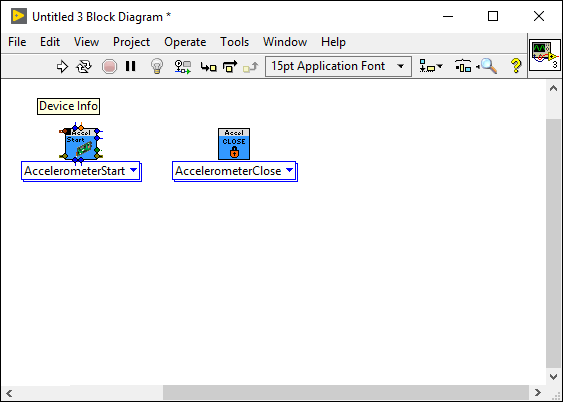Screen dimensions: 563x402
Task: Expand the AccelerometerStart selector arrow
Action: point(134,170)
